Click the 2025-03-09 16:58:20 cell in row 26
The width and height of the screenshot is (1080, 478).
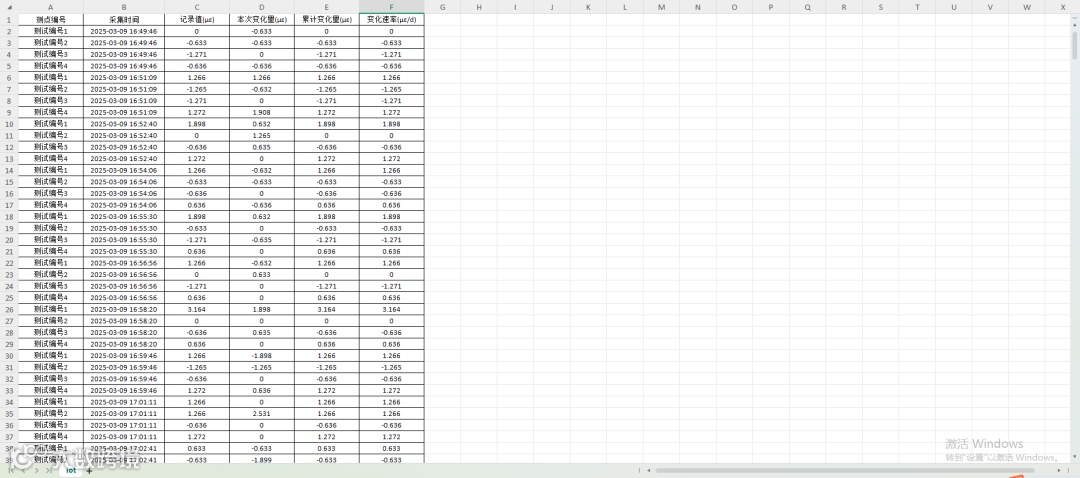[124, 309]
